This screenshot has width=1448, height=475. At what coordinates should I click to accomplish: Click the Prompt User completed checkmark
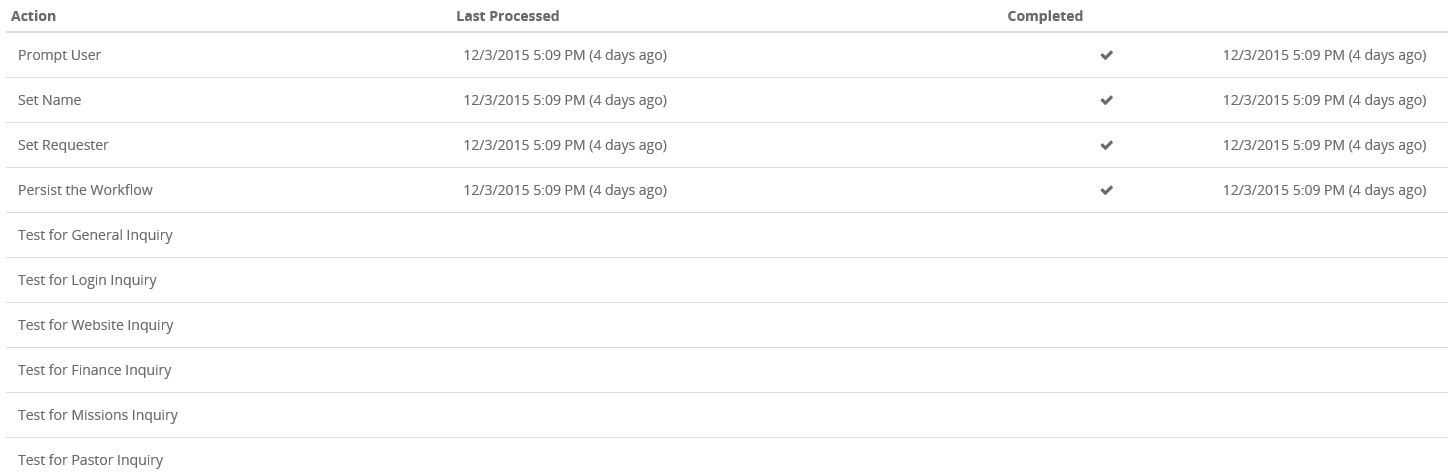(x=1106, y=56)
